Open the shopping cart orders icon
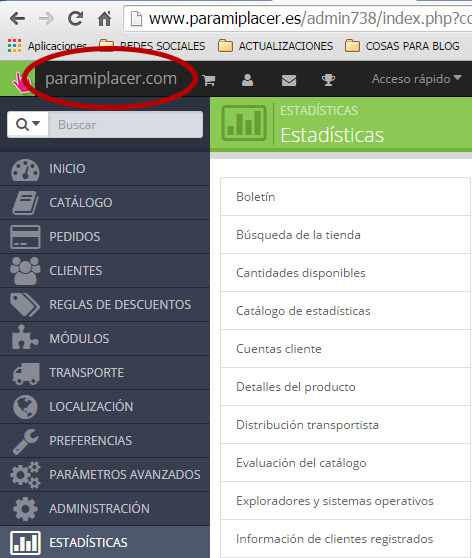The image size is (472, 558). (209, 80)
